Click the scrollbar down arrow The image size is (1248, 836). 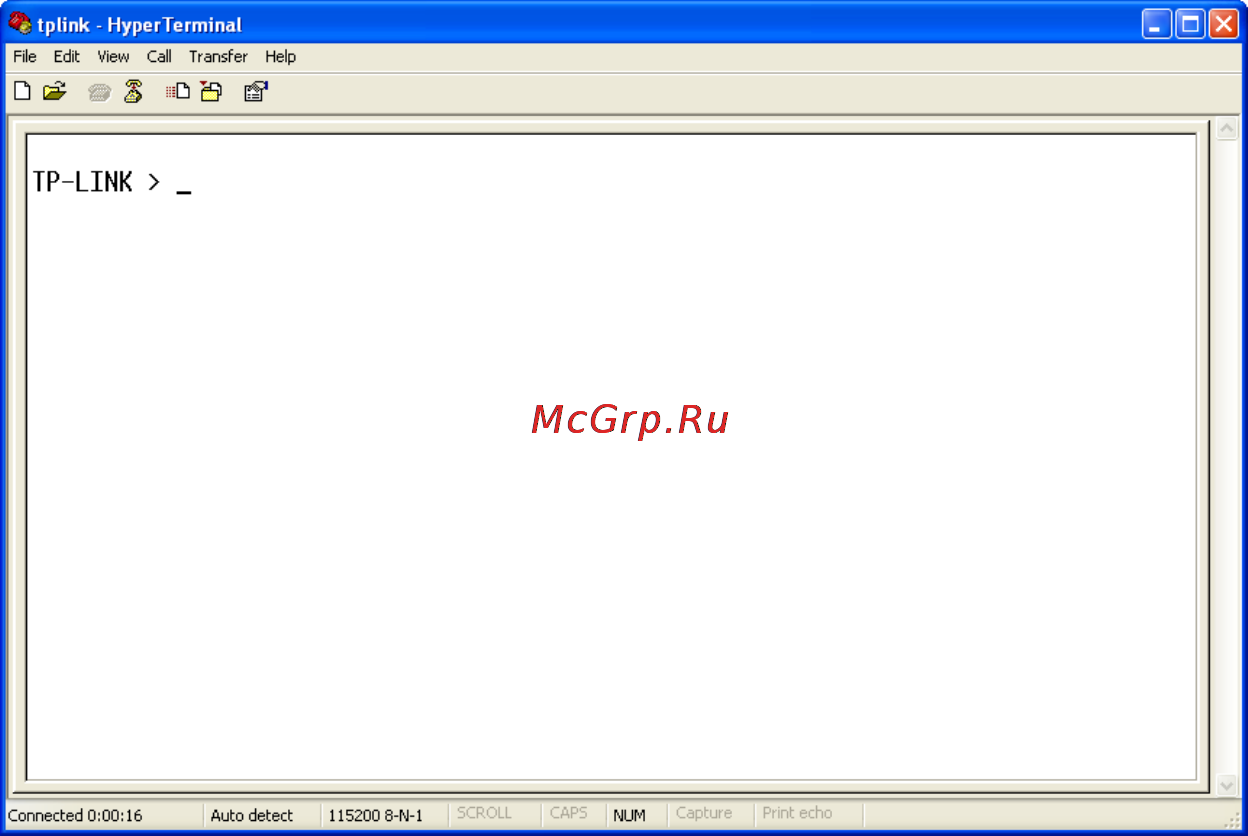click(1227, 785)
